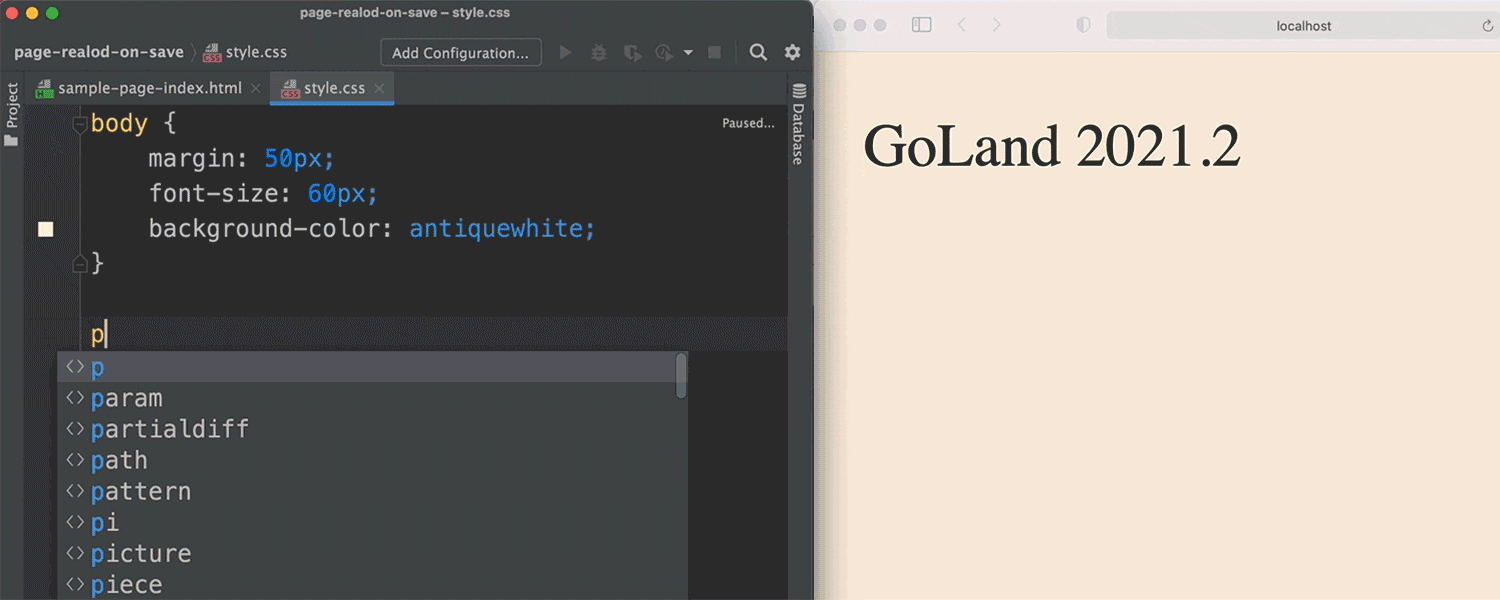
Task: Click the Stop square icon
Action: coord(714,53)
